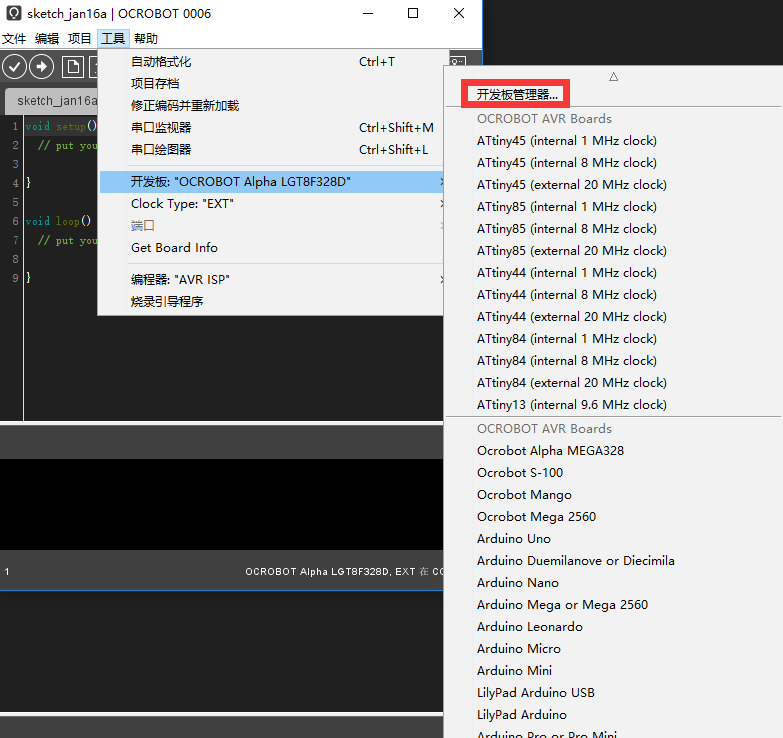Click code line void loop()

click(x=58, y=221)
